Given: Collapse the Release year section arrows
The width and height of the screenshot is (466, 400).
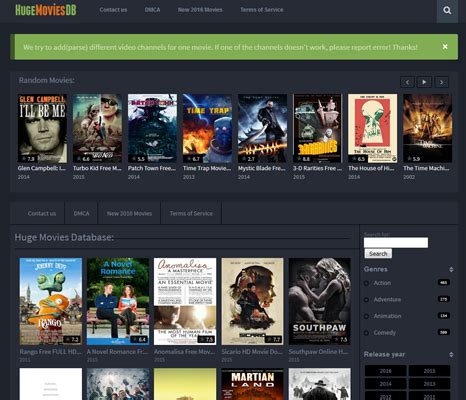Looking at the screenshot, I should (x=451, y=355).
